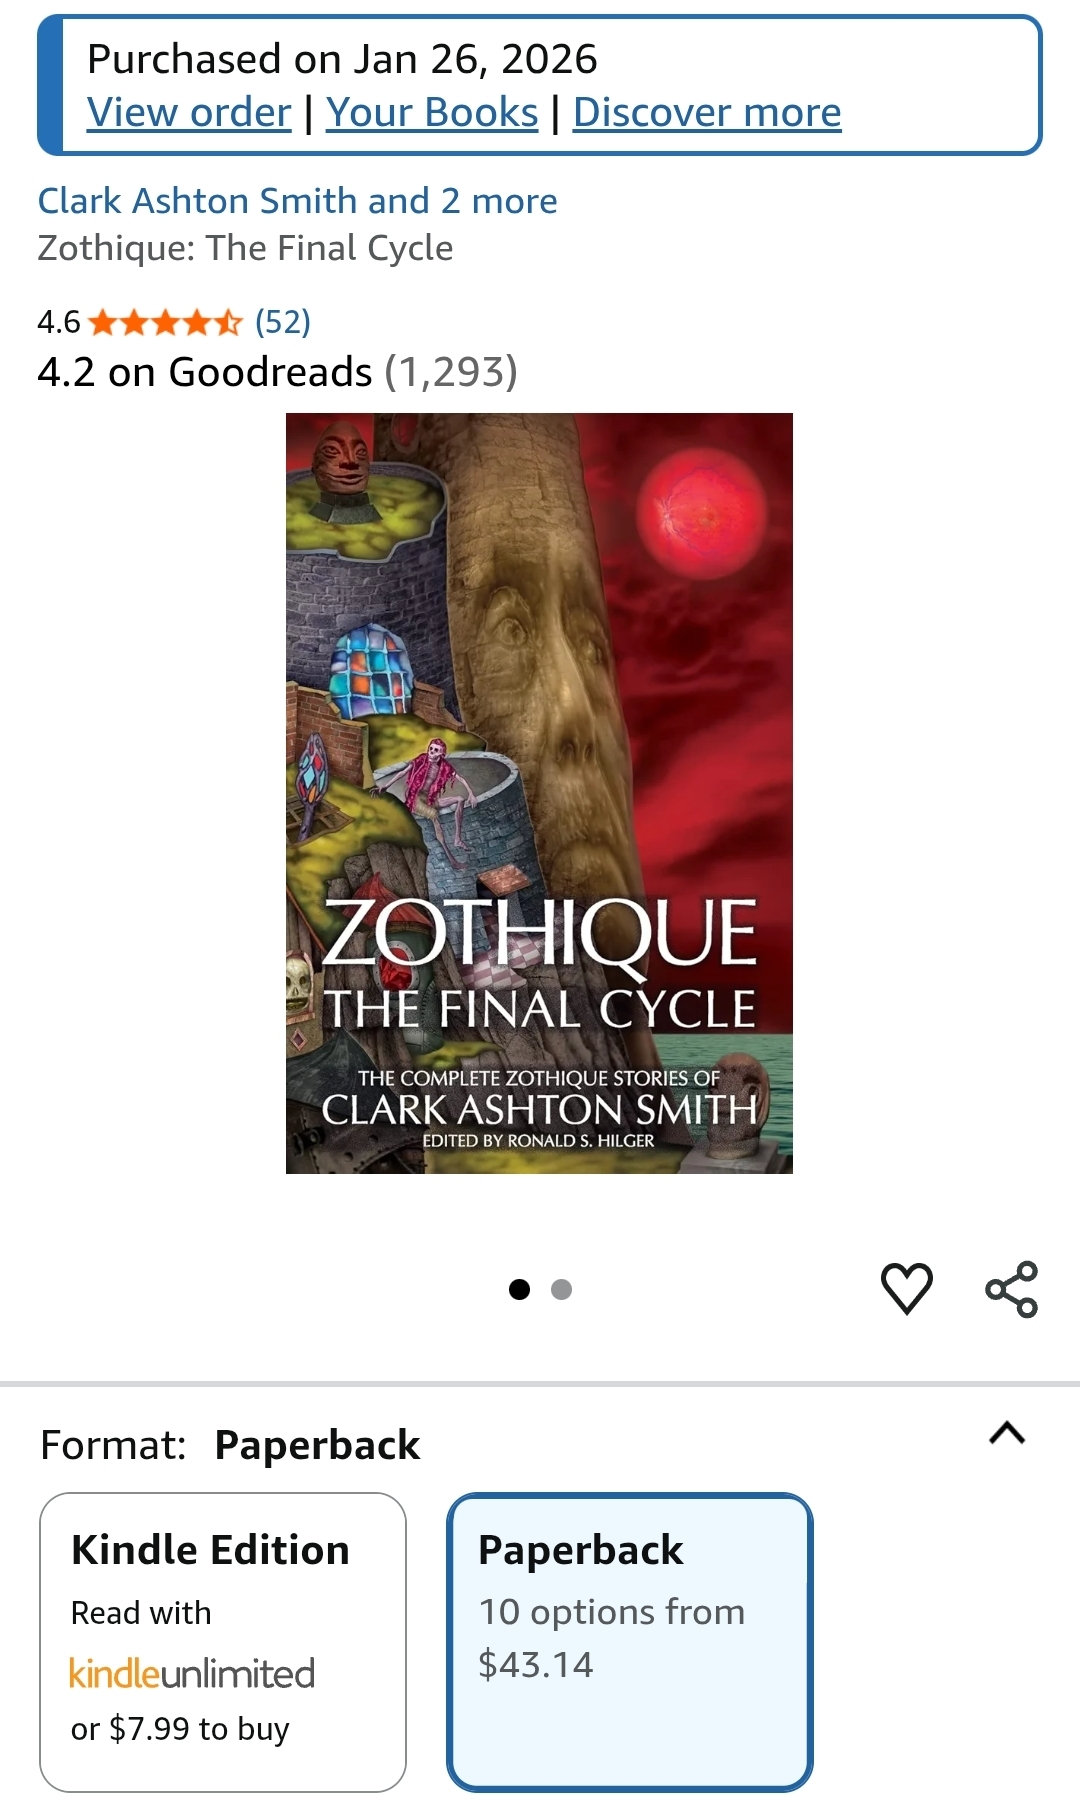Tap the 10 options from $43.14 text
1080x1819 pixels.
[611, 1638]
